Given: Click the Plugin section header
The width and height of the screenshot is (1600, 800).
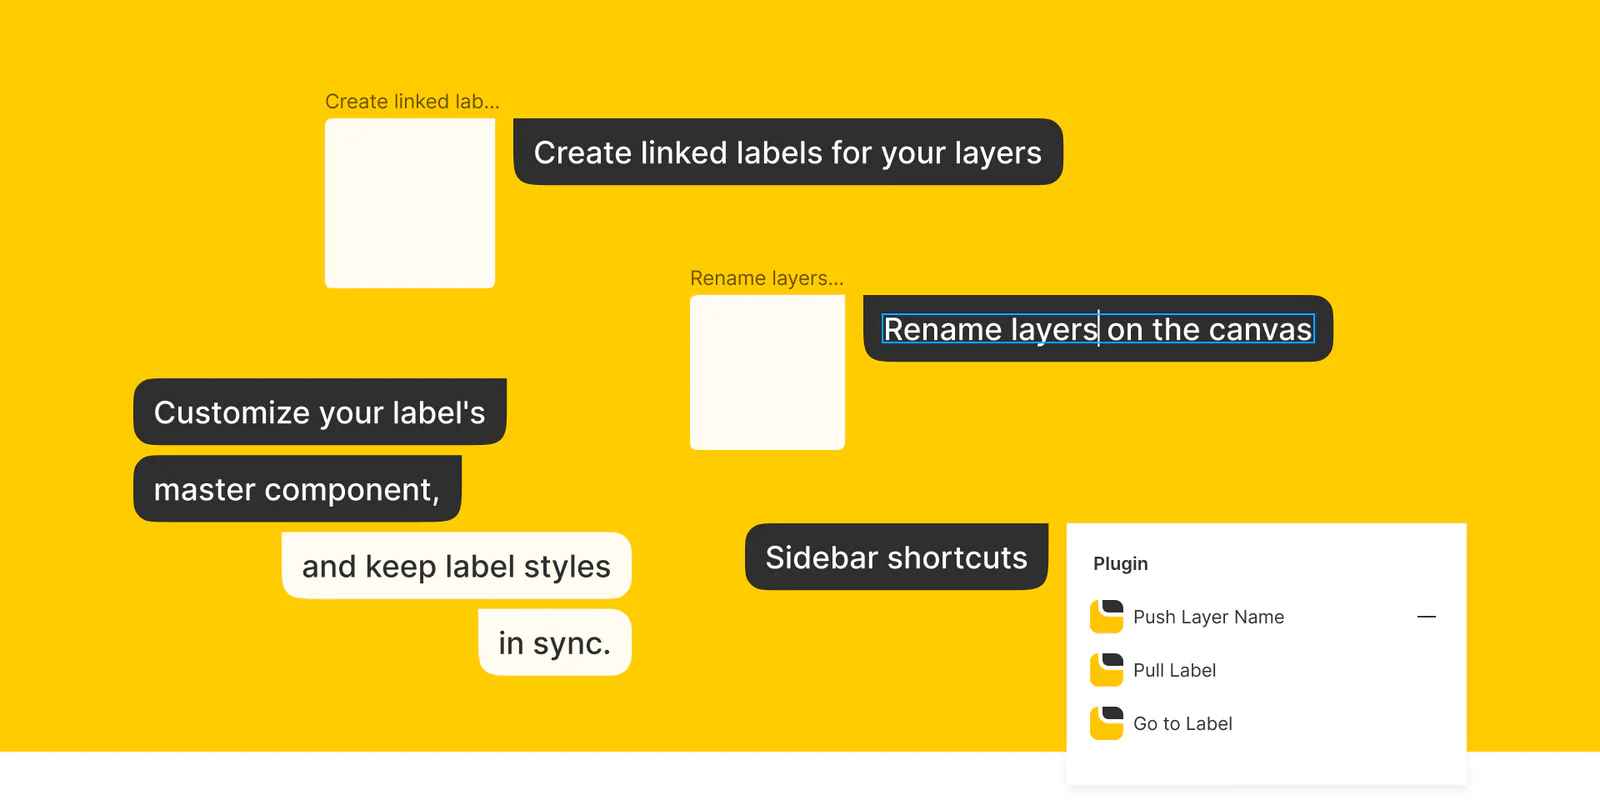Looking at the screenshot, I should click(x=1120, y=564).
